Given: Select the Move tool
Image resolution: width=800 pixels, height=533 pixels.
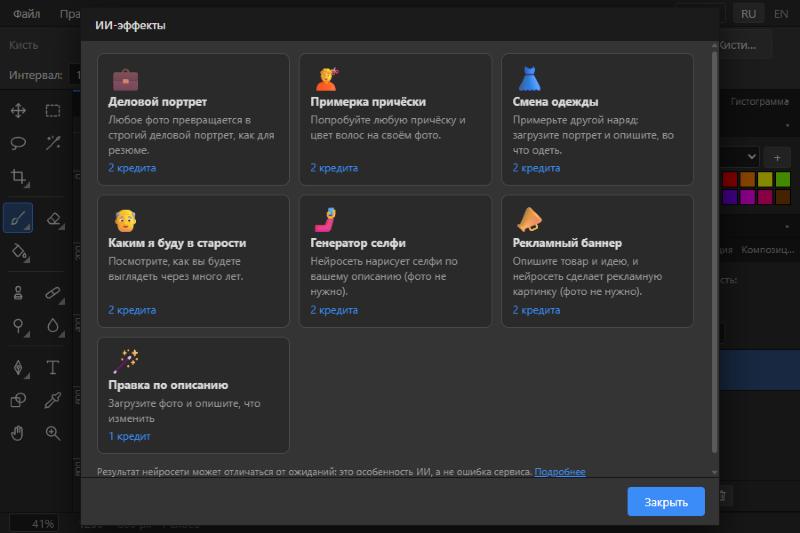Looking at the screenshot, I should [18, 111].
